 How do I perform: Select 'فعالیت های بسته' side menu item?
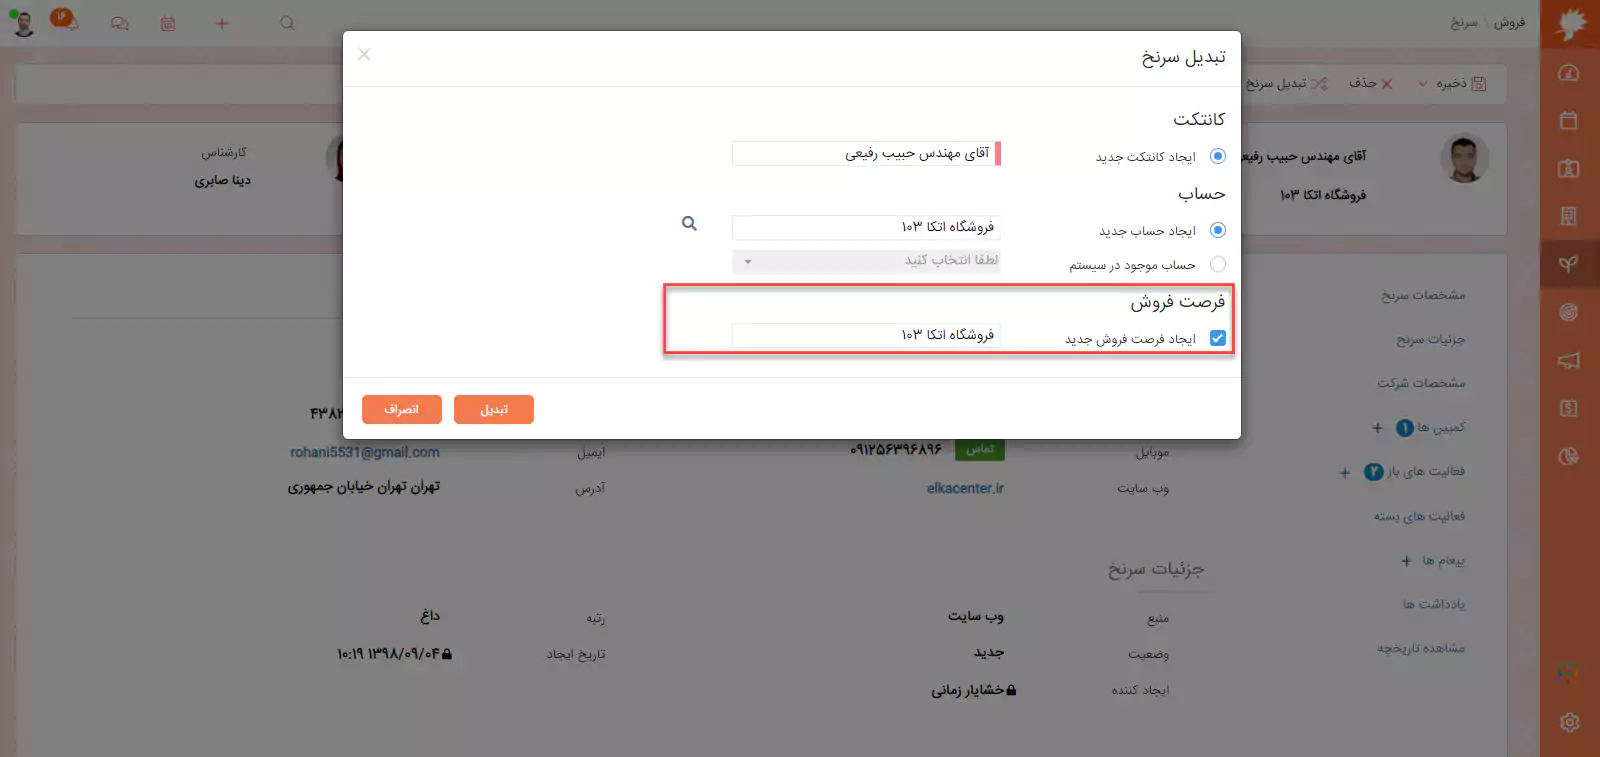1418,516
